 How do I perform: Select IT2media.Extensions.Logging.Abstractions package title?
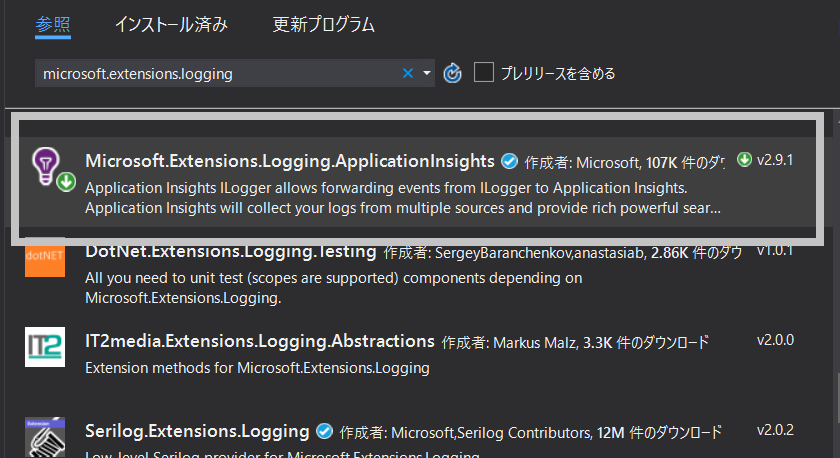(x=260, y=341)
